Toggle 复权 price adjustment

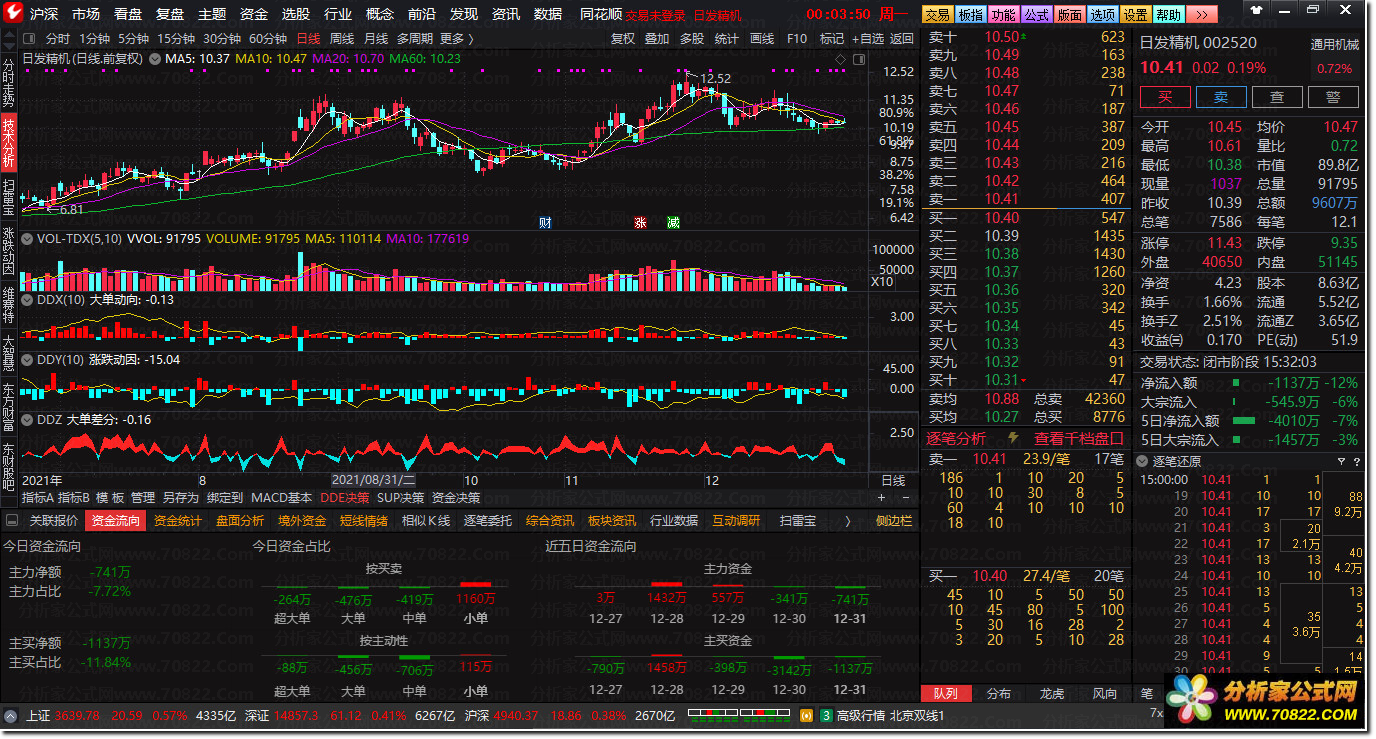click(623, 39)
